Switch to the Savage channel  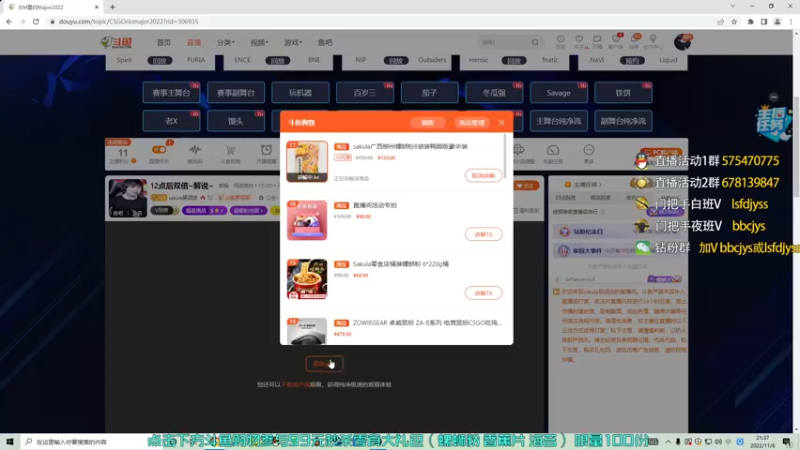click(559, 93)
